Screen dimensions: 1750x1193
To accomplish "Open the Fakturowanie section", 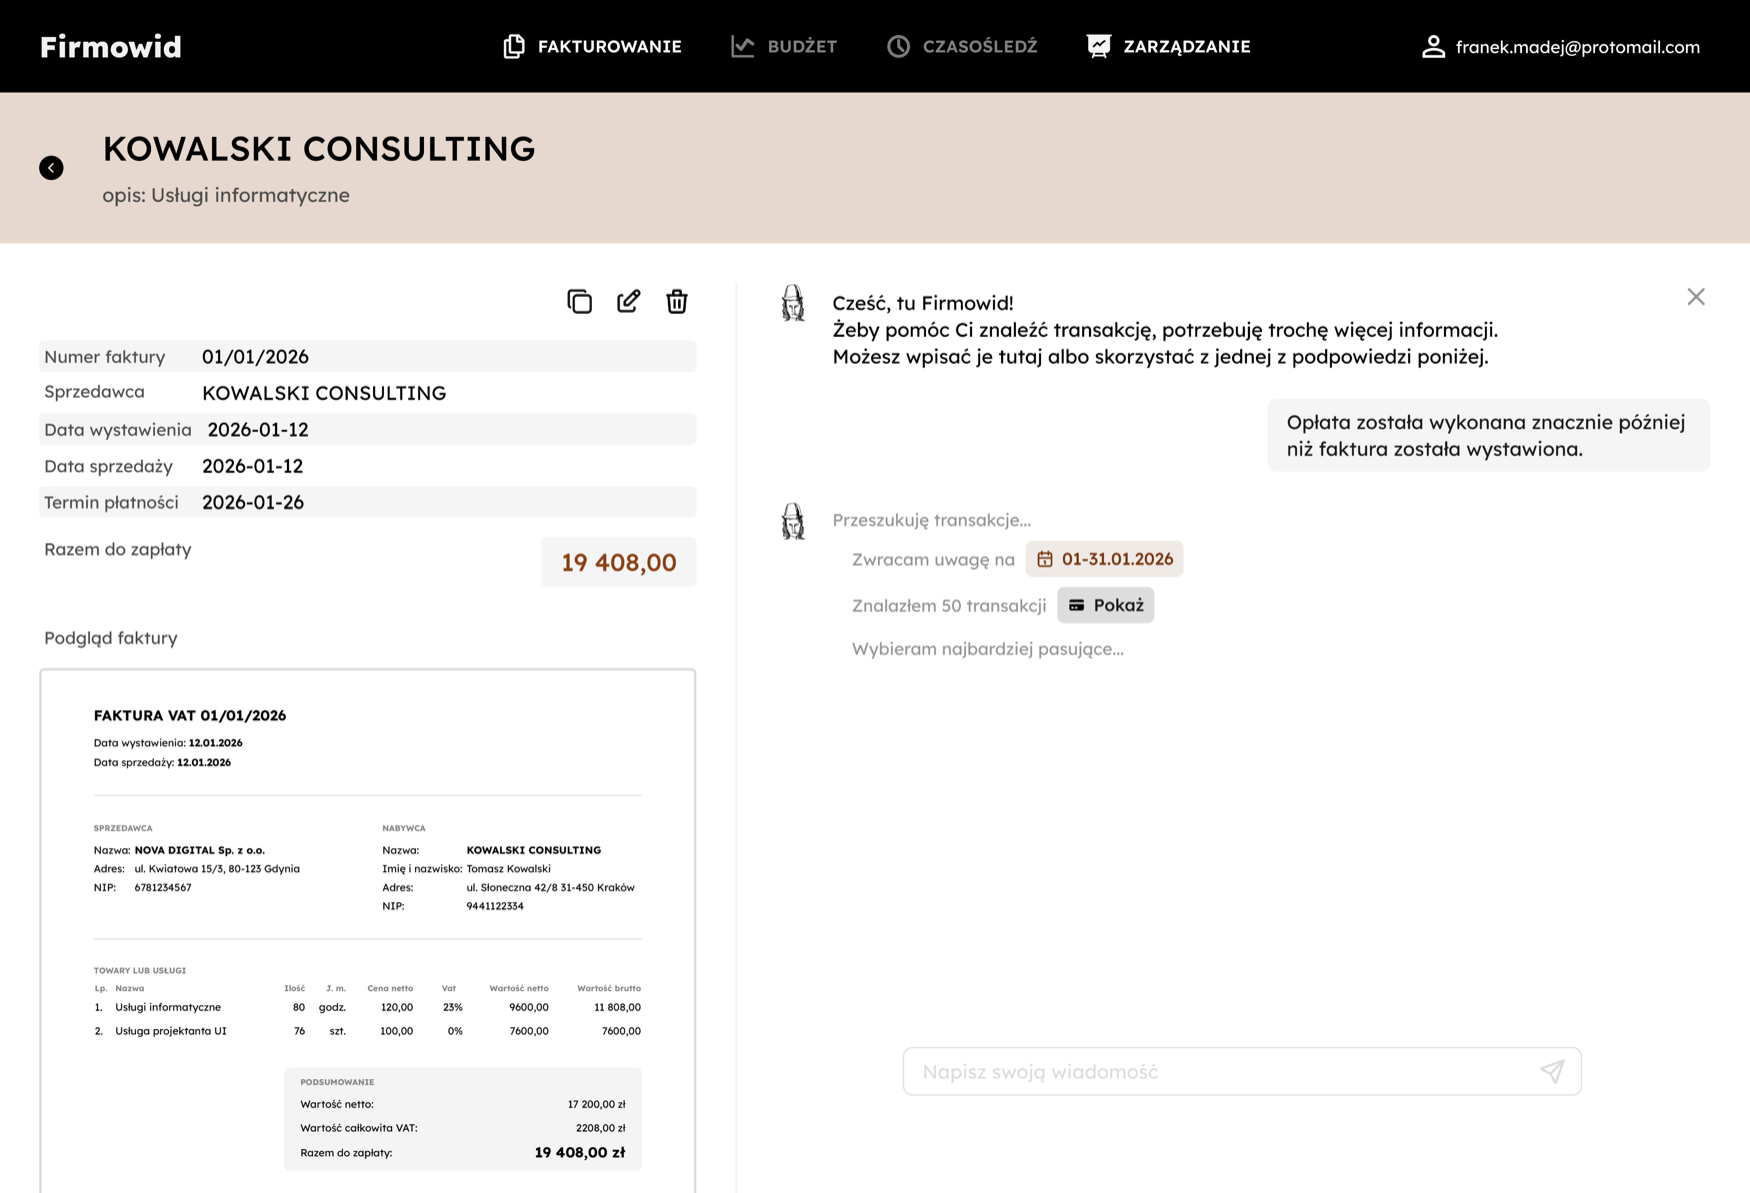I will coord(592,47).
